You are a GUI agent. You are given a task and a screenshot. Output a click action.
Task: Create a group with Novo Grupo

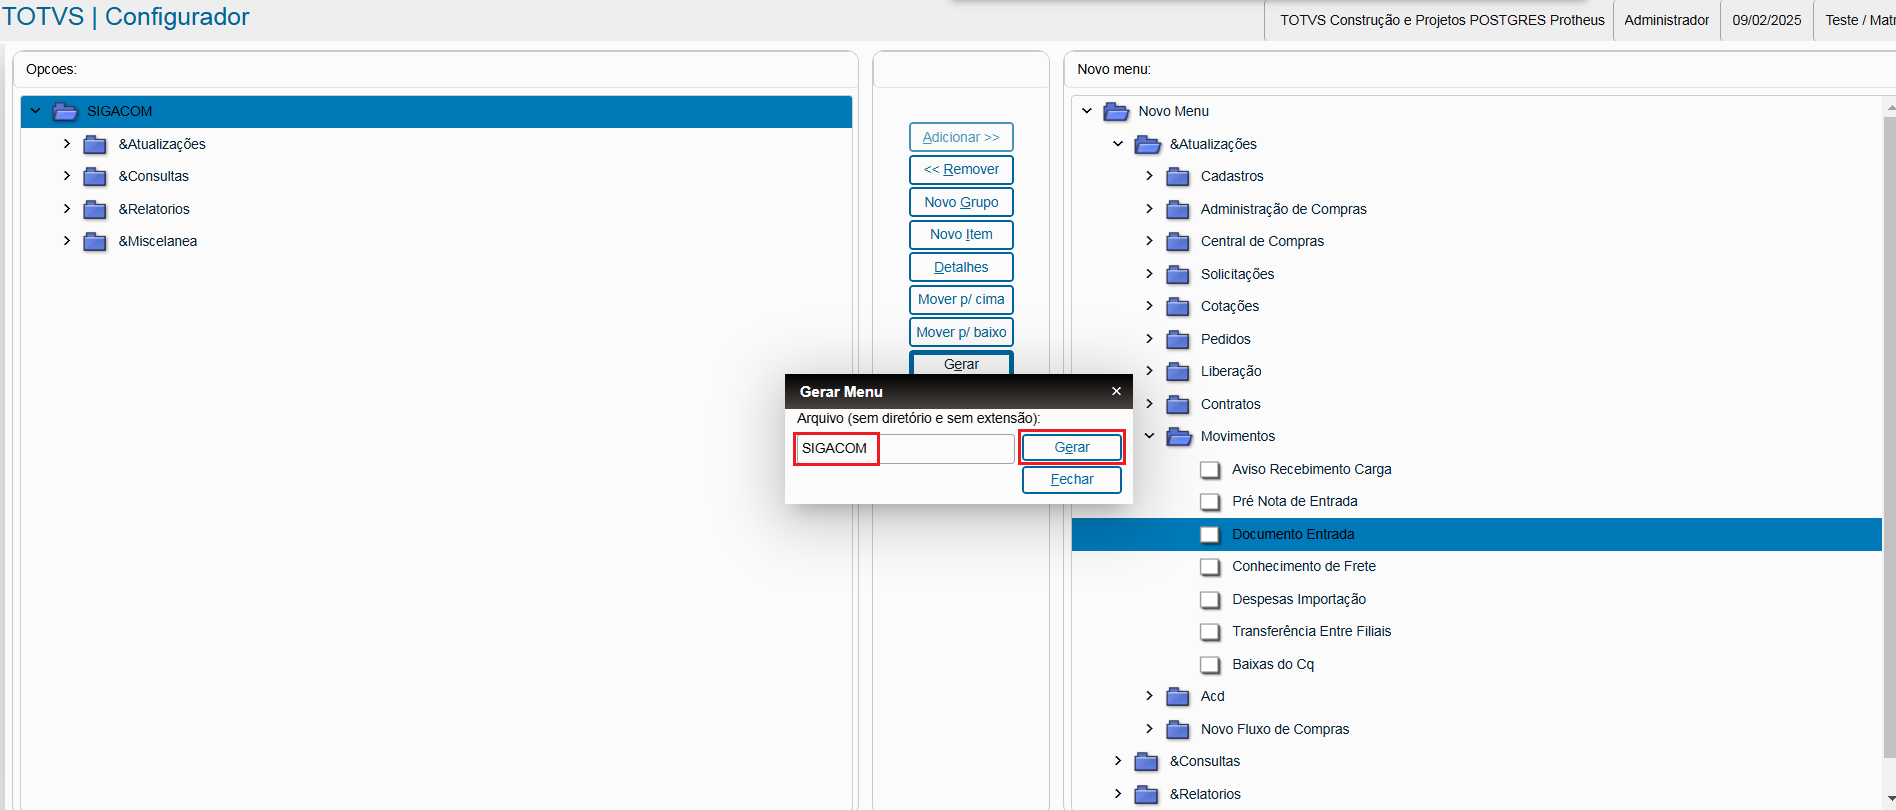(x=961, y=202)
